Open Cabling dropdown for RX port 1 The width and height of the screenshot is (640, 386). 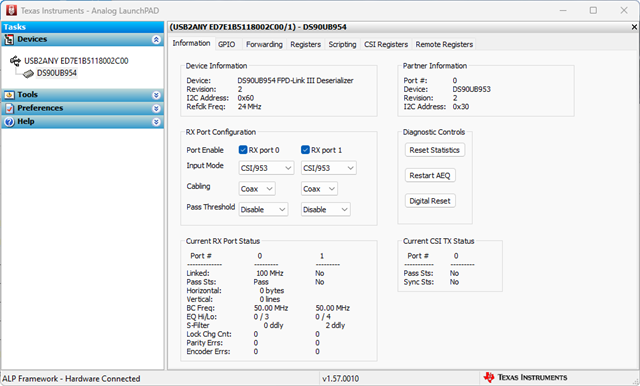coord(319,189)
